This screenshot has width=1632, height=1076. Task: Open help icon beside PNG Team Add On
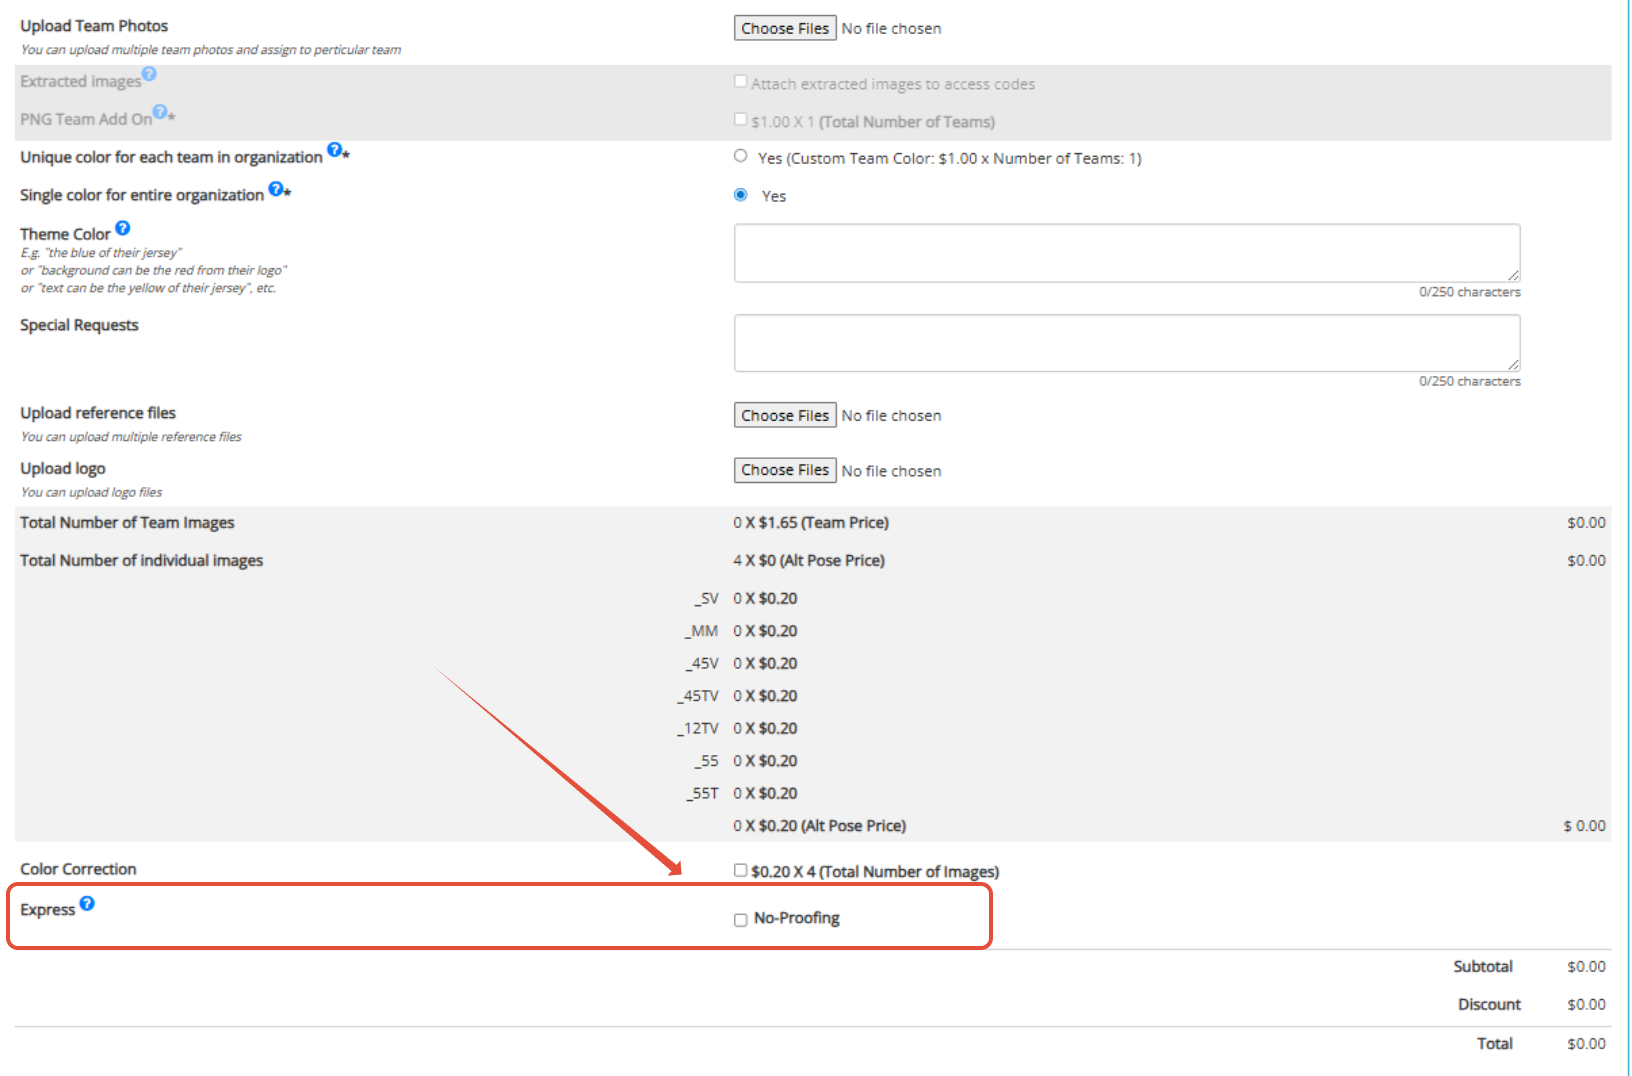[x=160, y=112]
